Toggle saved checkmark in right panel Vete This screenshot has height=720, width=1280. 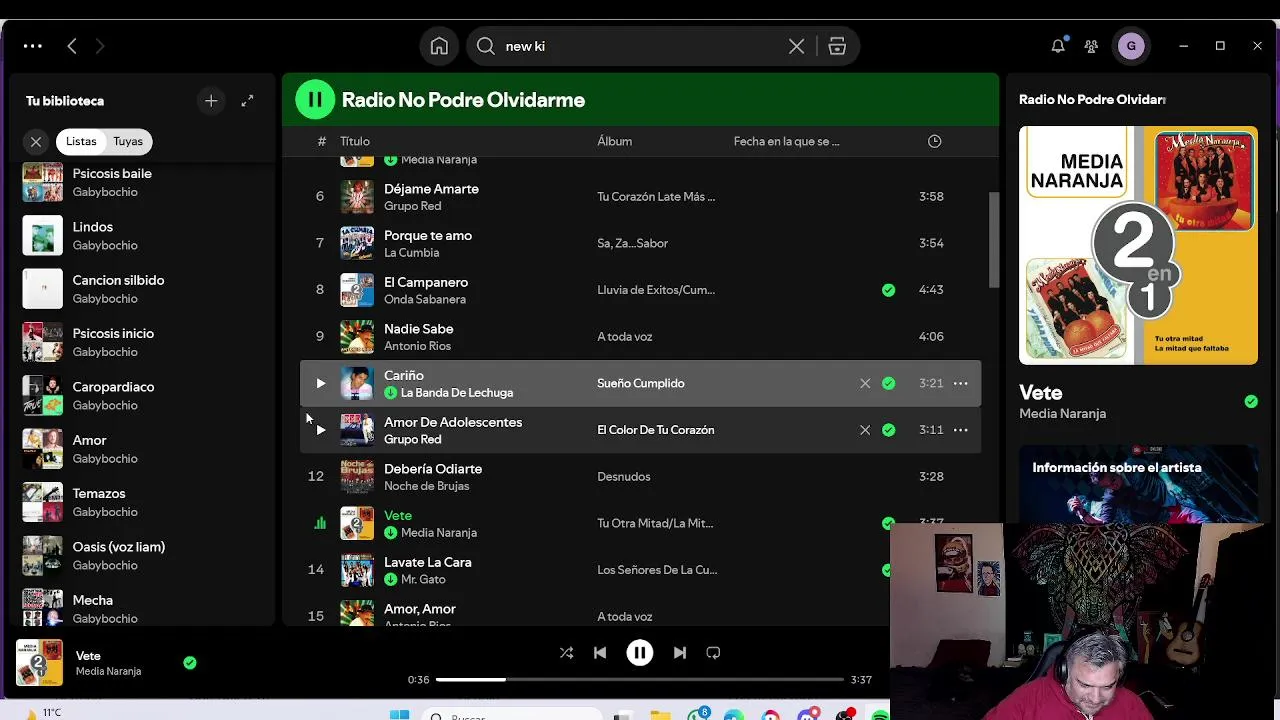click(1251, 401)
